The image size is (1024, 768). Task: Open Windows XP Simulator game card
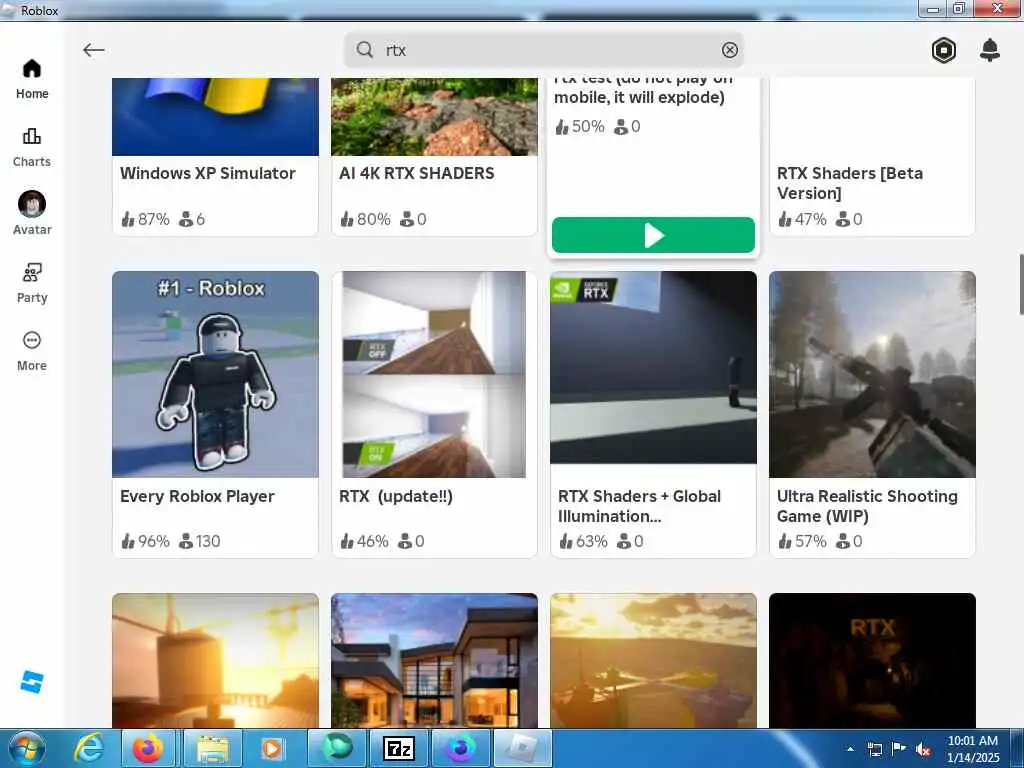[216, 157]
